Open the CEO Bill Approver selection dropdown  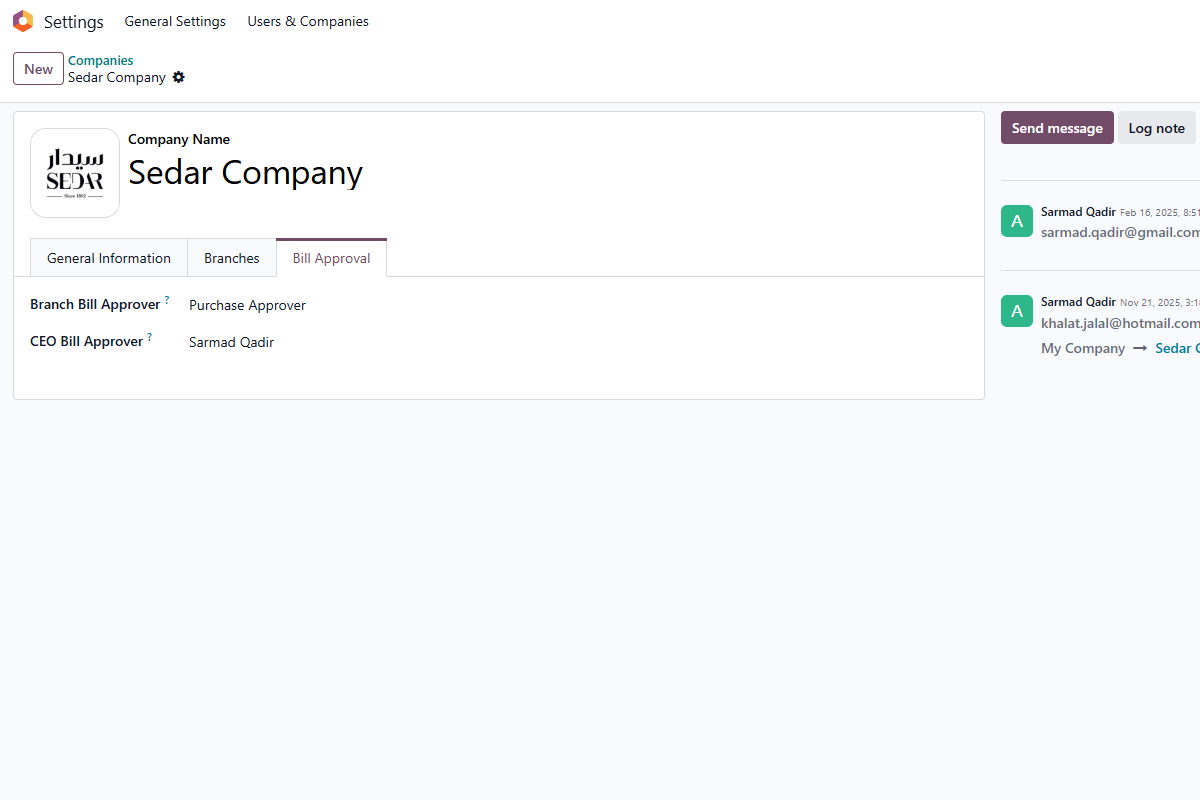pyautogui.click(x=231, y=342)
